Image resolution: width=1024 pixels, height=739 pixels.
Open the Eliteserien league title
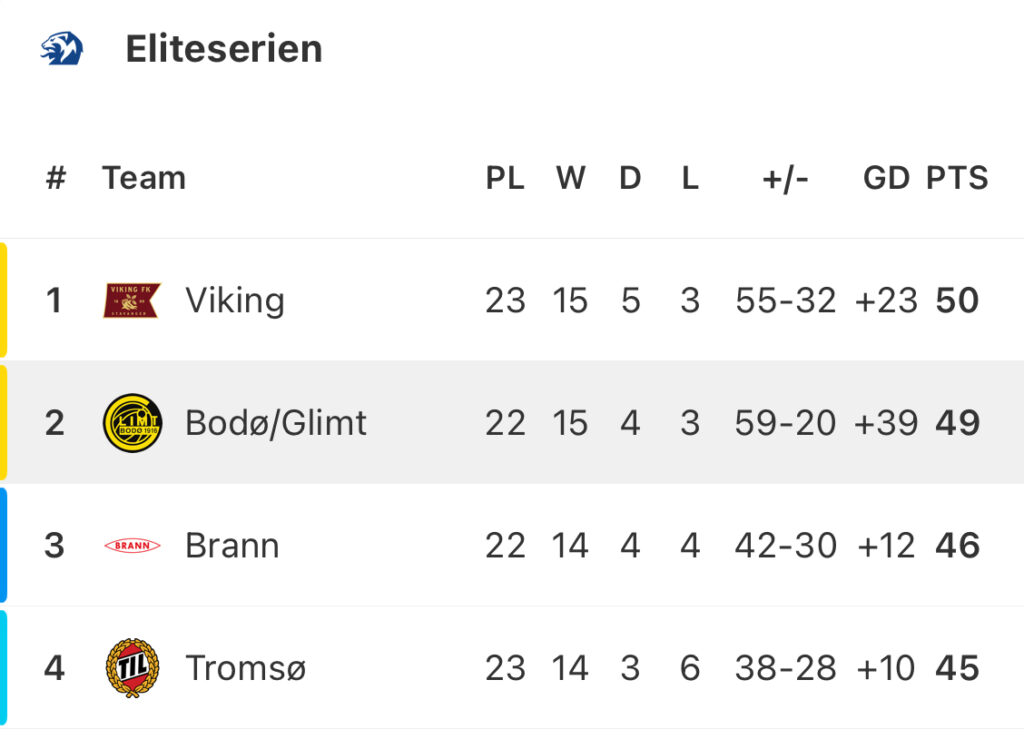click(x=224, y=49)
